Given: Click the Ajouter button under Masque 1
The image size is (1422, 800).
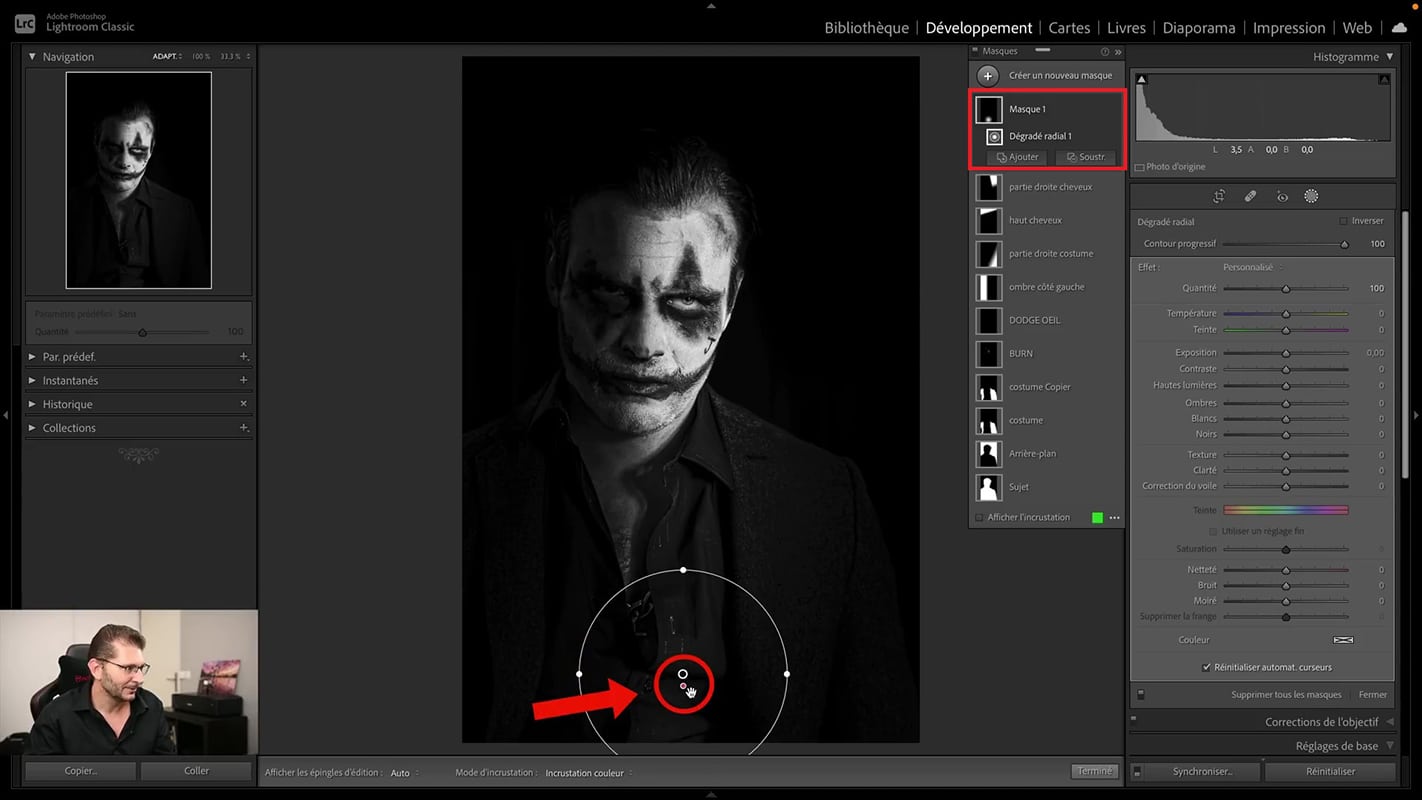Looking at the screenshot, I should coord(1018,158).
